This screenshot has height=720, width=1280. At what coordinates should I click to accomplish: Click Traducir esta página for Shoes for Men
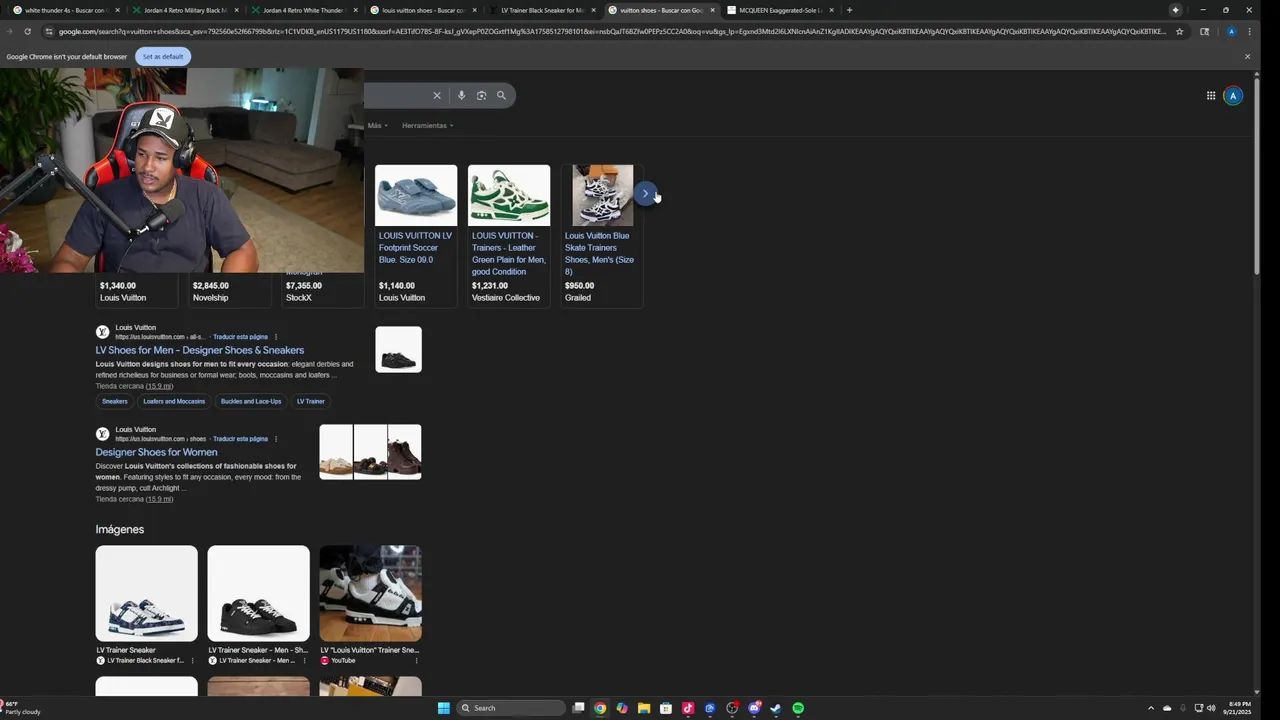coord(240,337)
